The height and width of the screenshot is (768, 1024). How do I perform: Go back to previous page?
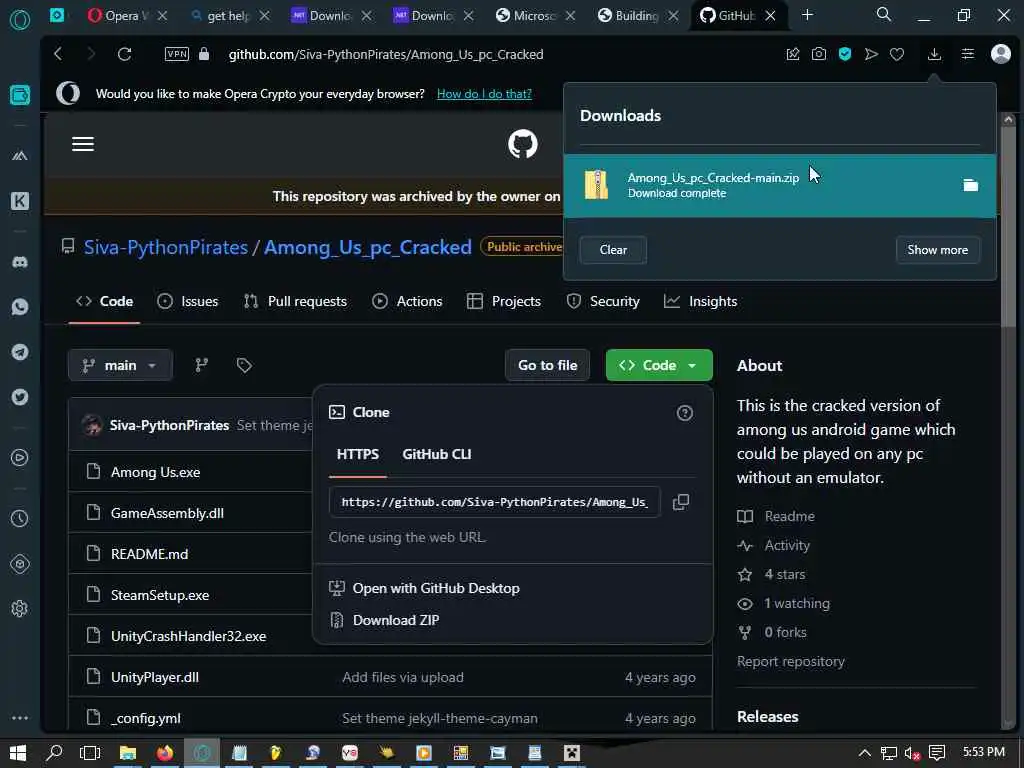coord(58,54)
